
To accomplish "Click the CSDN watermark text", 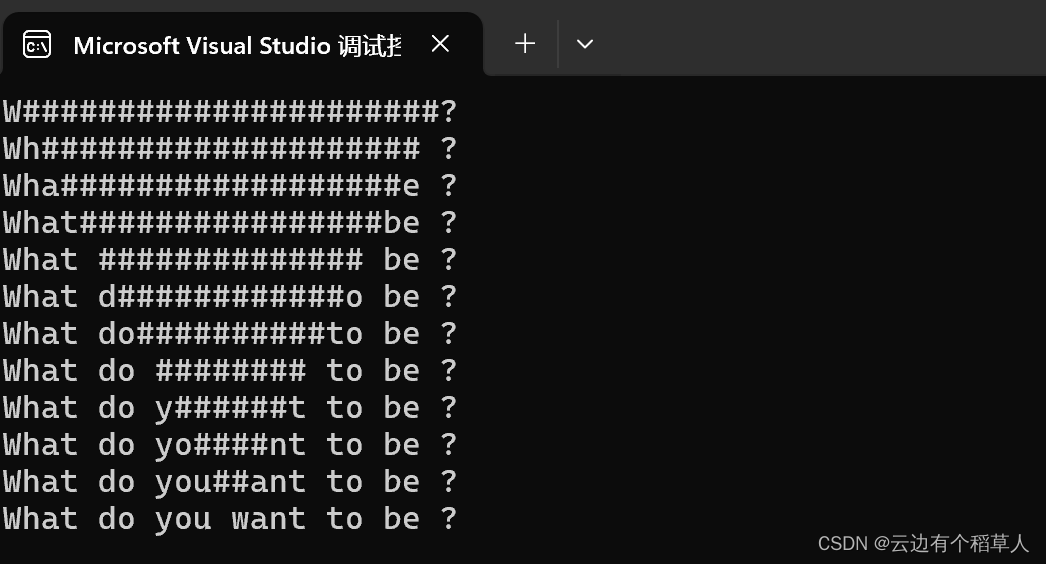I will coord(923,543).
